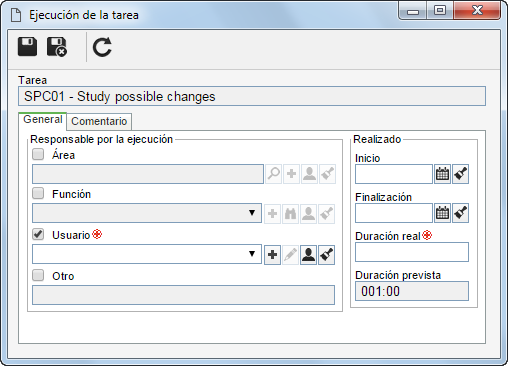The width and height of the screenshot is (508, 366).
Task: Click the Inicio date input field
Action: pyautogui.click(x=394, y=174)
